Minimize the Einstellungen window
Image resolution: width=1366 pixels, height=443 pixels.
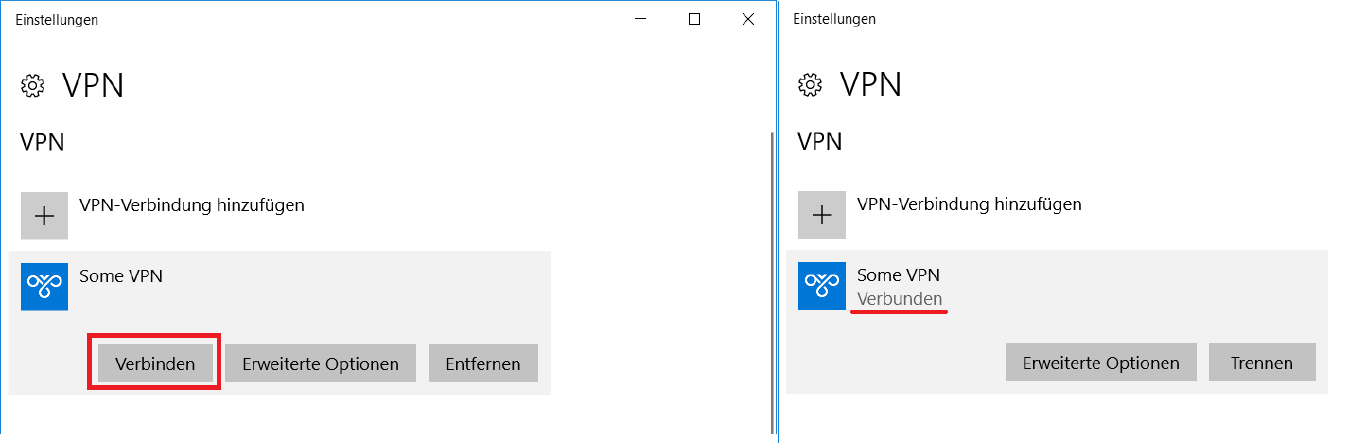pos(641,19)
